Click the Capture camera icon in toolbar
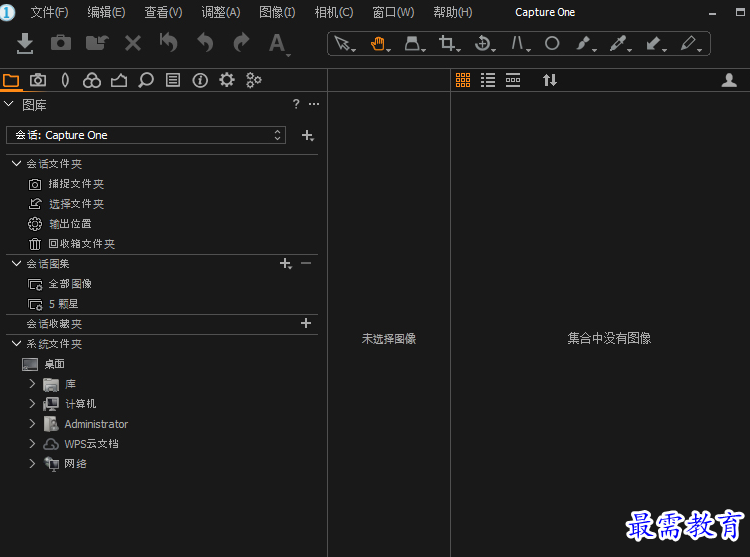The height and width of the screenshot is (557, 750). click(x=61, y=43)
